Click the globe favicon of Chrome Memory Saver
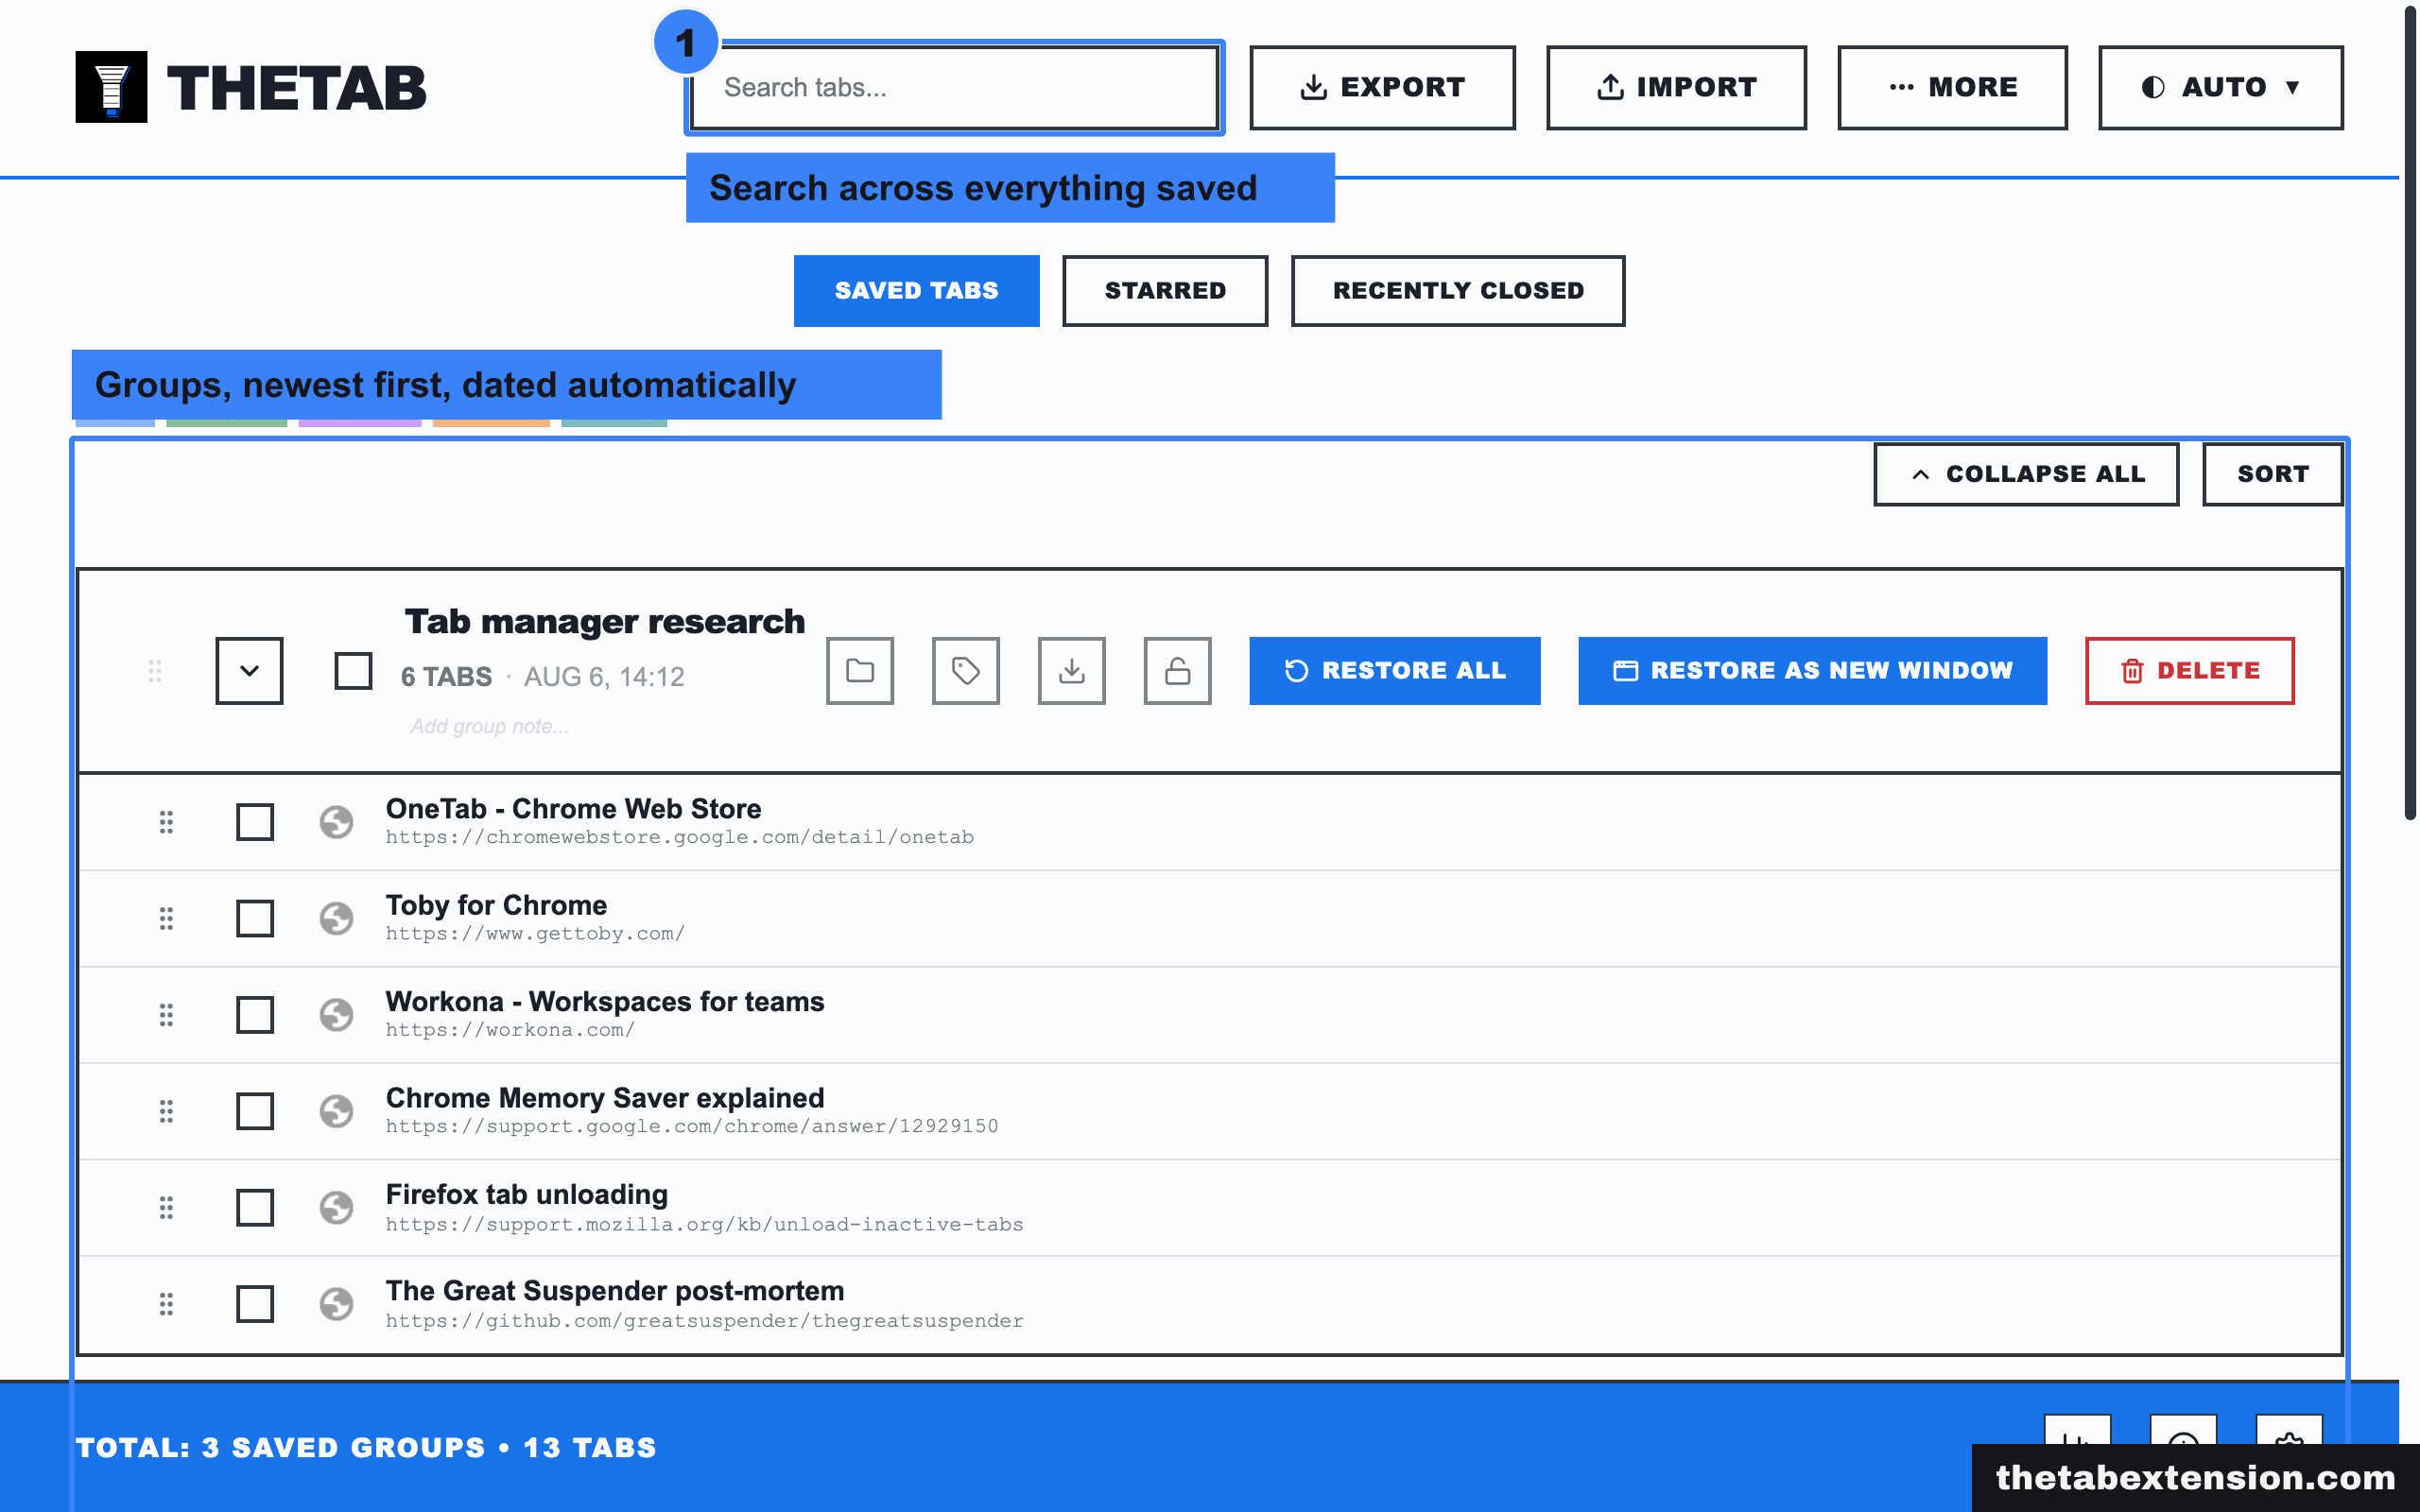Viewport: 2420px width, 1512px height. tap(336, 1111)
